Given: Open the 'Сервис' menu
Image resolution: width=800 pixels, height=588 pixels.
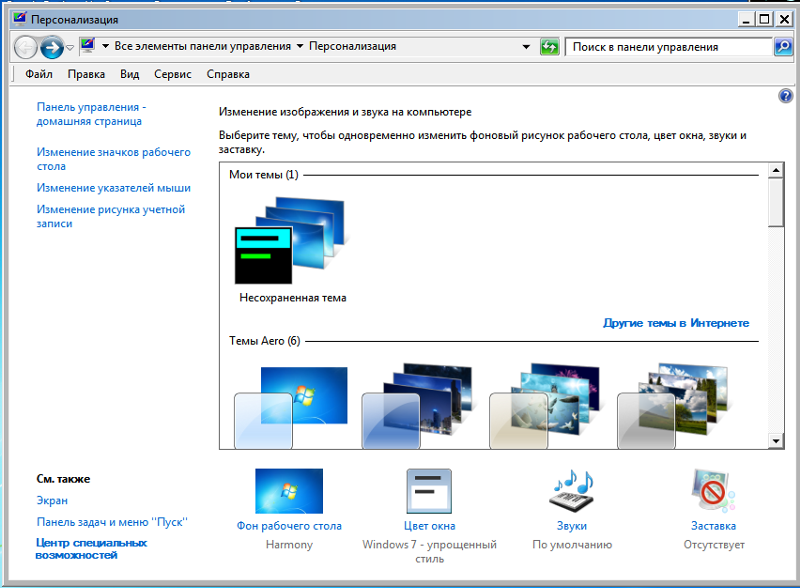Looking at the screenshot, I should click(x=172, y=74).
